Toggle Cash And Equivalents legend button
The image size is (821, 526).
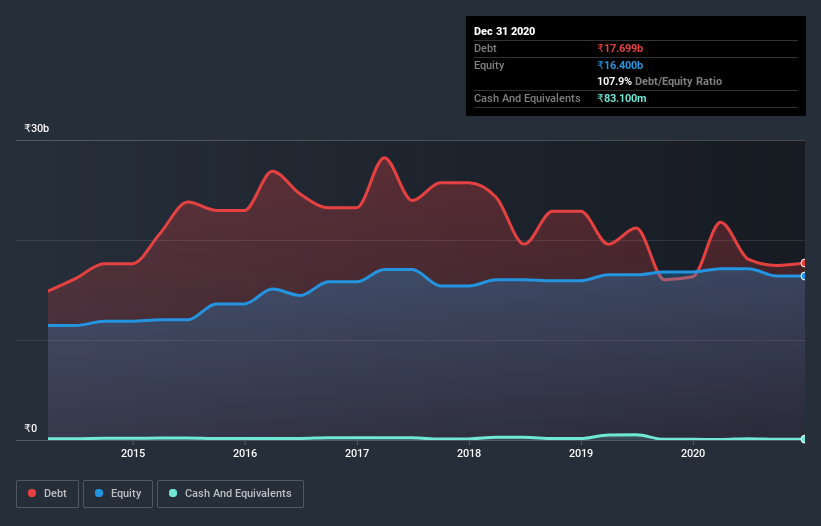tap(230, 494)
